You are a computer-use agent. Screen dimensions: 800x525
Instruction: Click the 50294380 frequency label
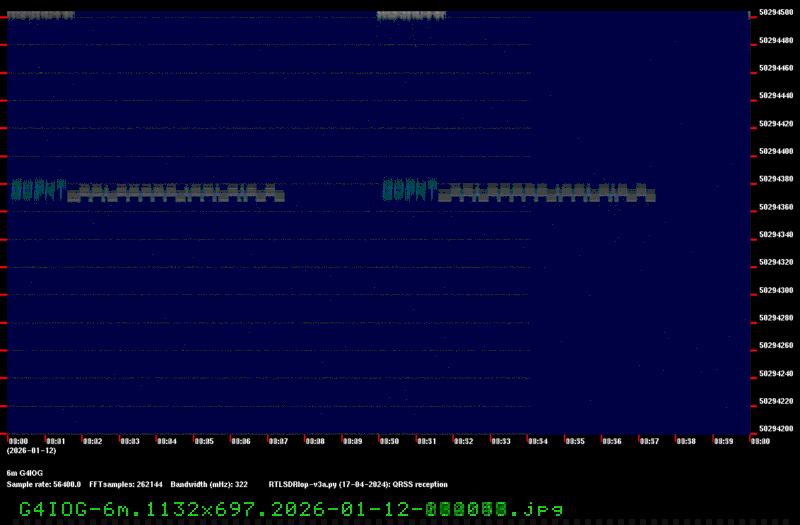pyautogui.click(x=776, y=179)
